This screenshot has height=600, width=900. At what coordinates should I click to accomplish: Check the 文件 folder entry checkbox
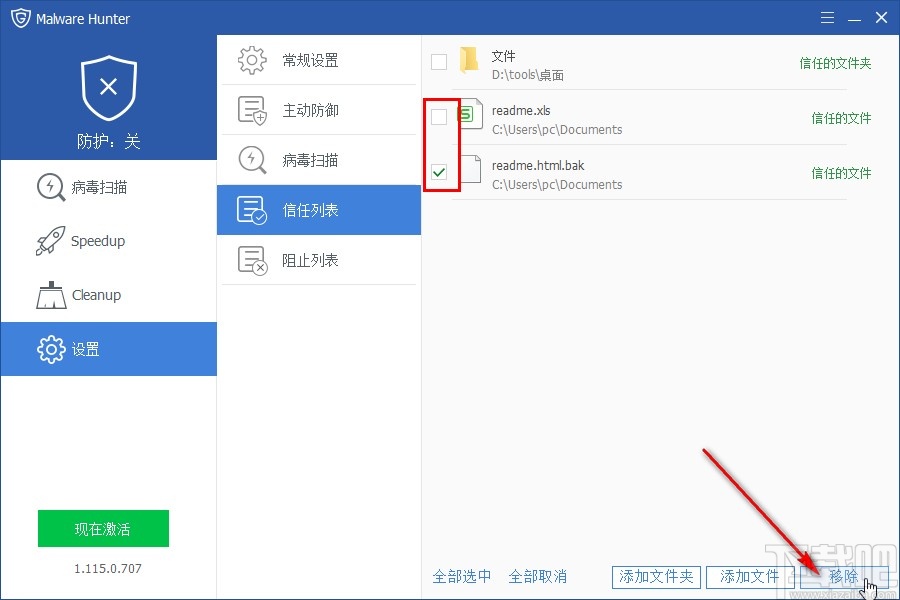click(439, 61)
